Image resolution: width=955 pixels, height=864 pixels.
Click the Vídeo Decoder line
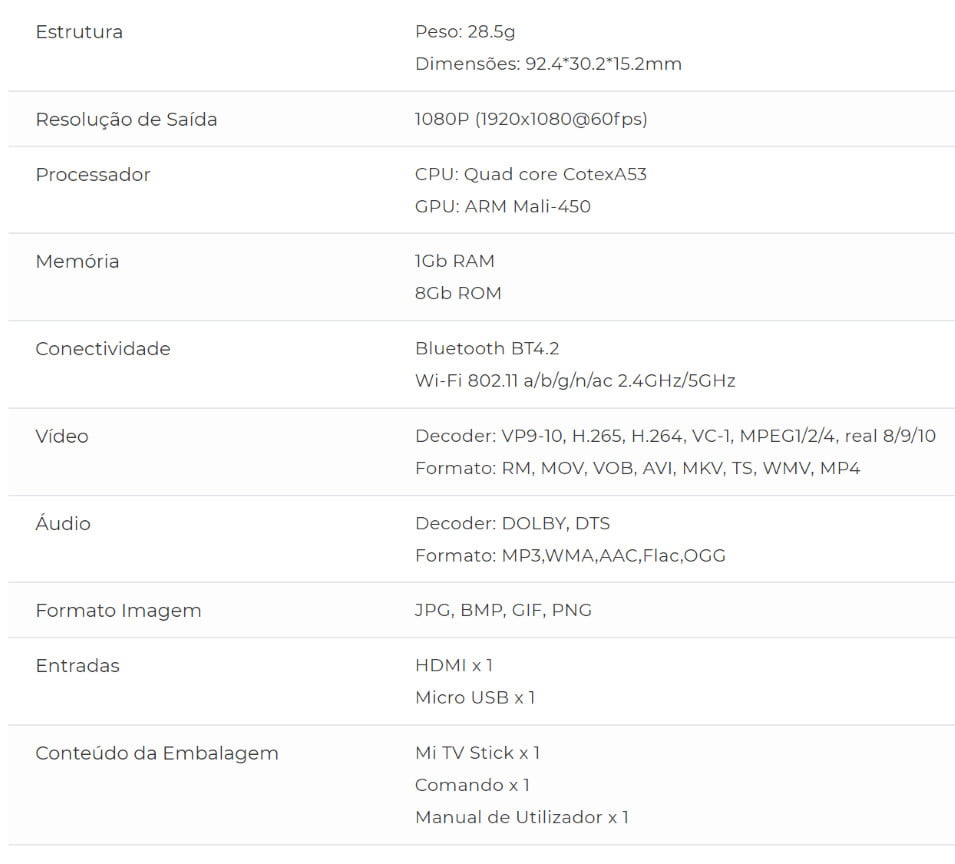pos(675,436)
